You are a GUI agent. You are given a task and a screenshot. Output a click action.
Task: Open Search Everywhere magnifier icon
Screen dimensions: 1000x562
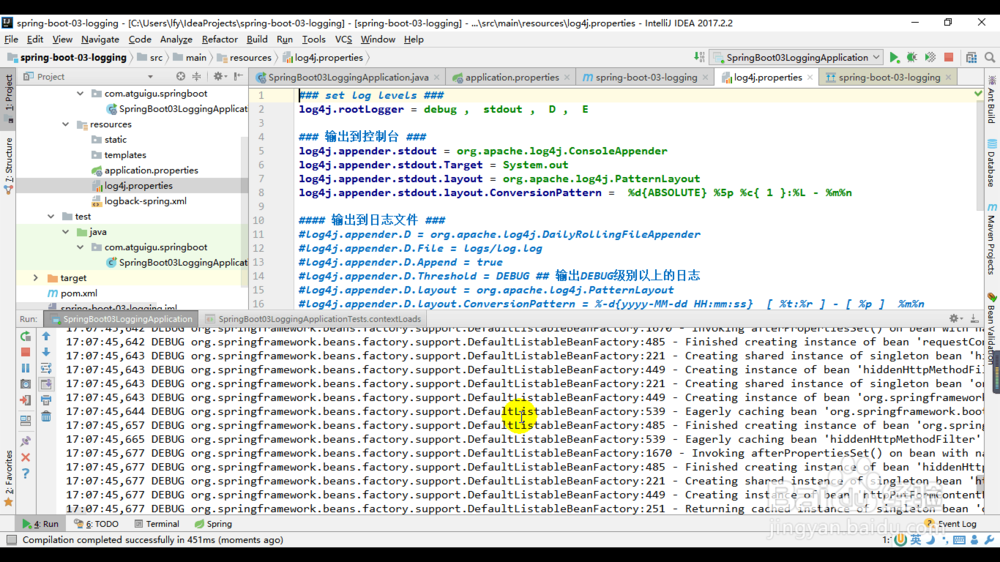point(990,57)
